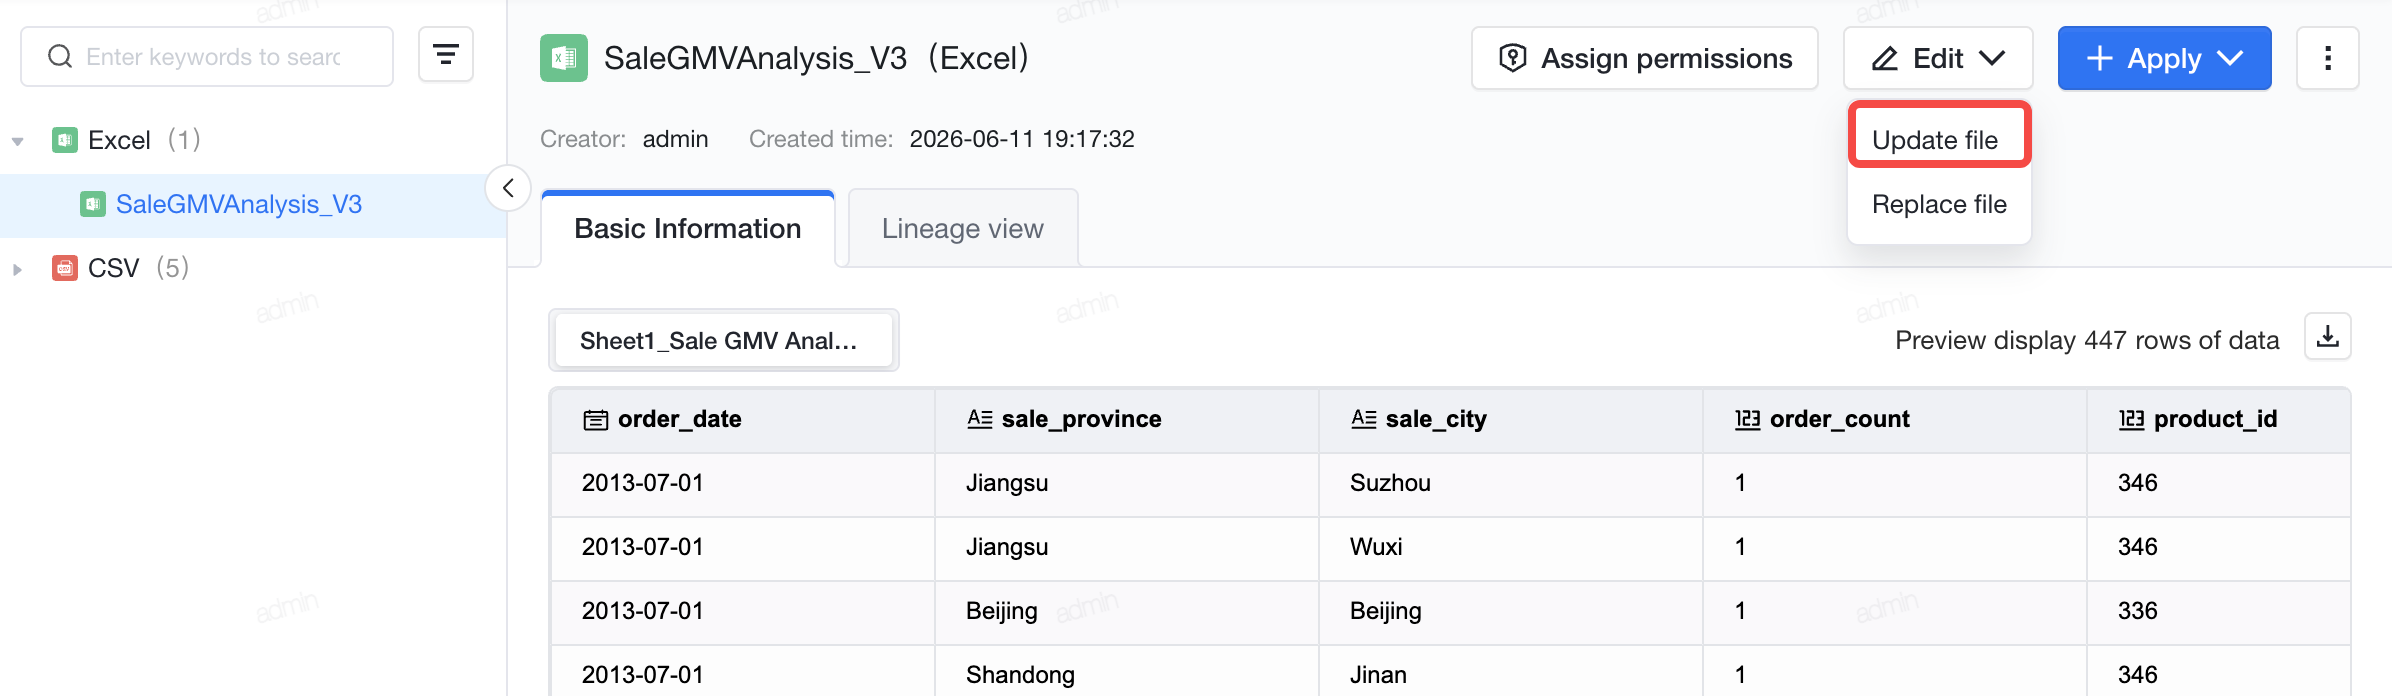The image size is (2392, 696).
Task: Select the Basic Information tab
Action: [x=688, y=229]
